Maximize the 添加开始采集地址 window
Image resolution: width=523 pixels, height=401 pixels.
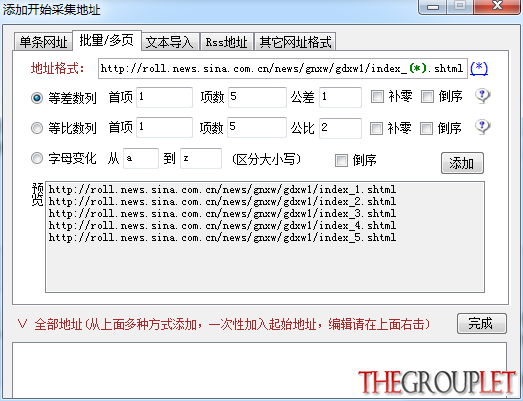tap(460, 6)
